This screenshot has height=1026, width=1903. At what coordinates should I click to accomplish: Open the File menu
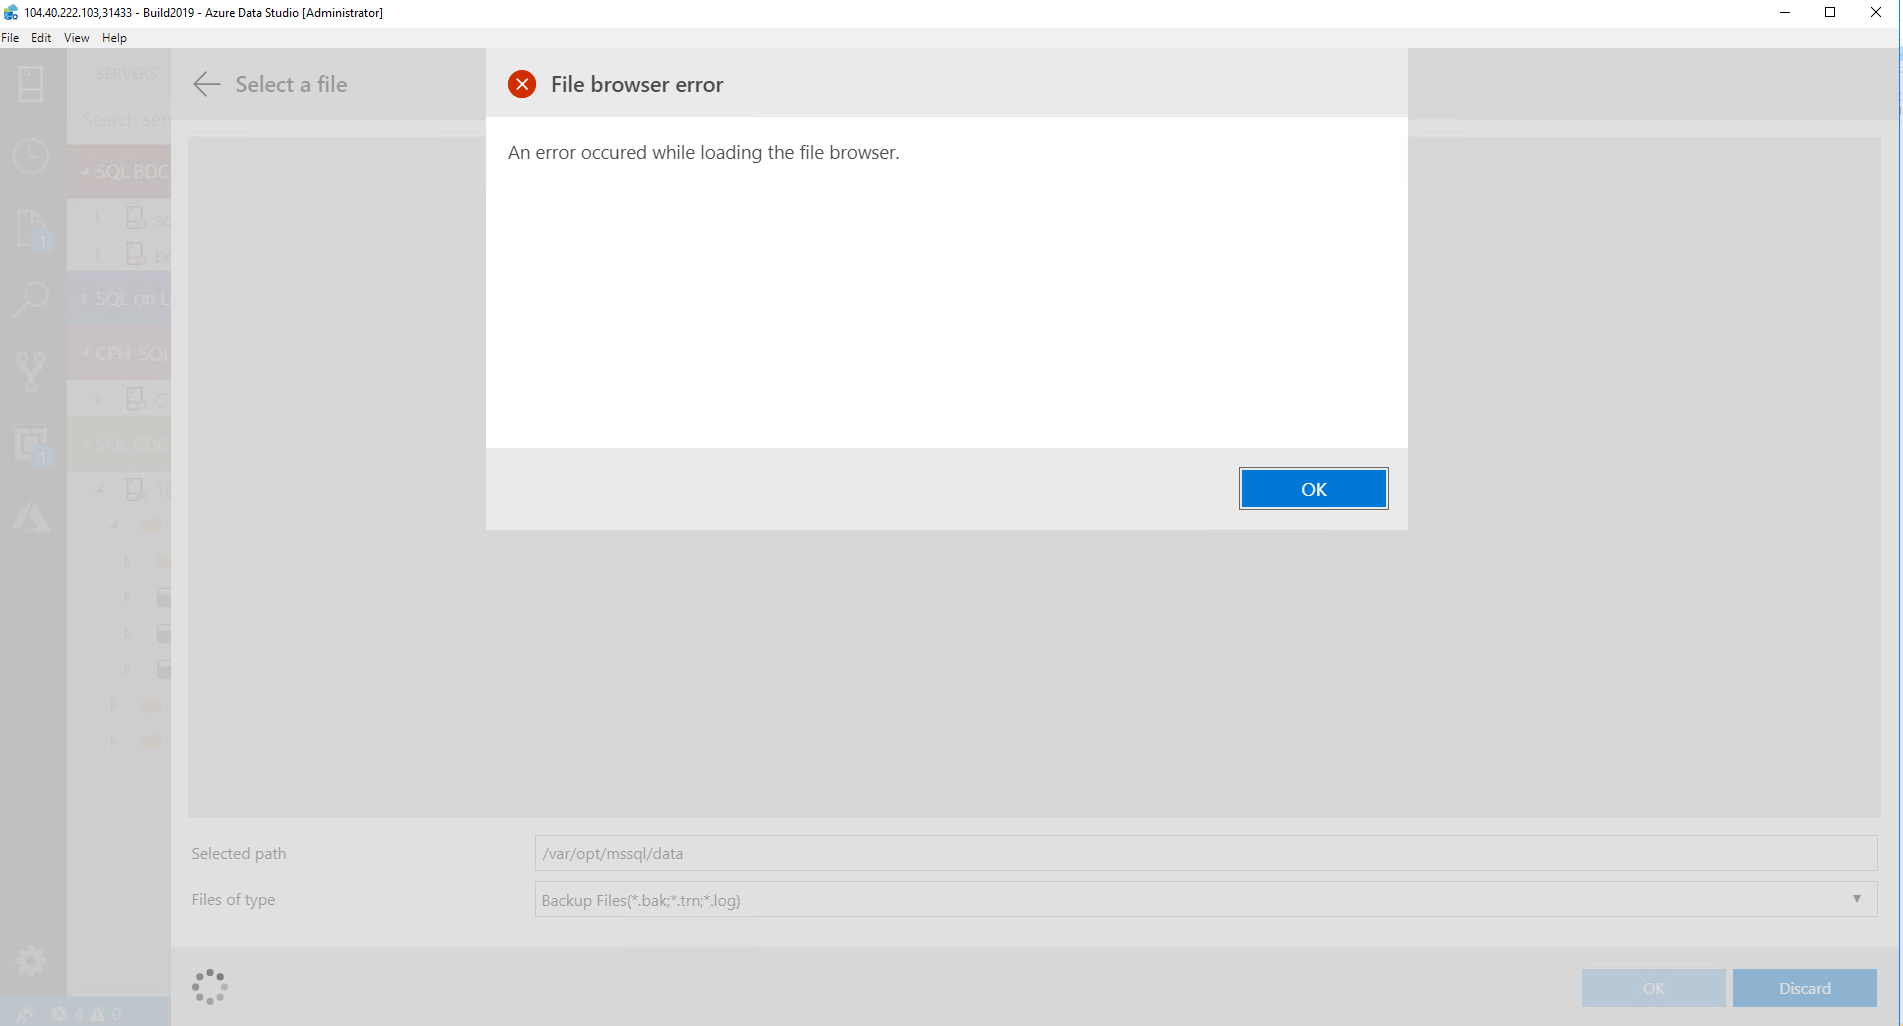(x=10, y=38)
